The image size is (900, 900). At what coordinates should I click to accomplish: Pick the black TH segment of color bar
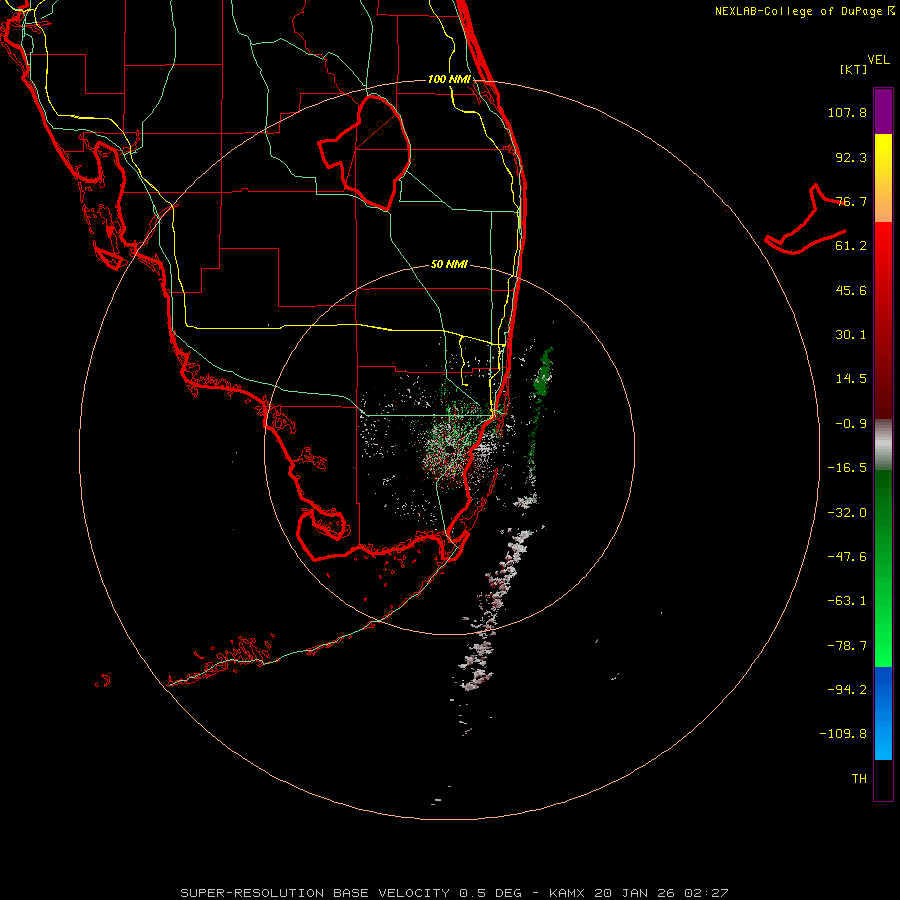[883, 779]
